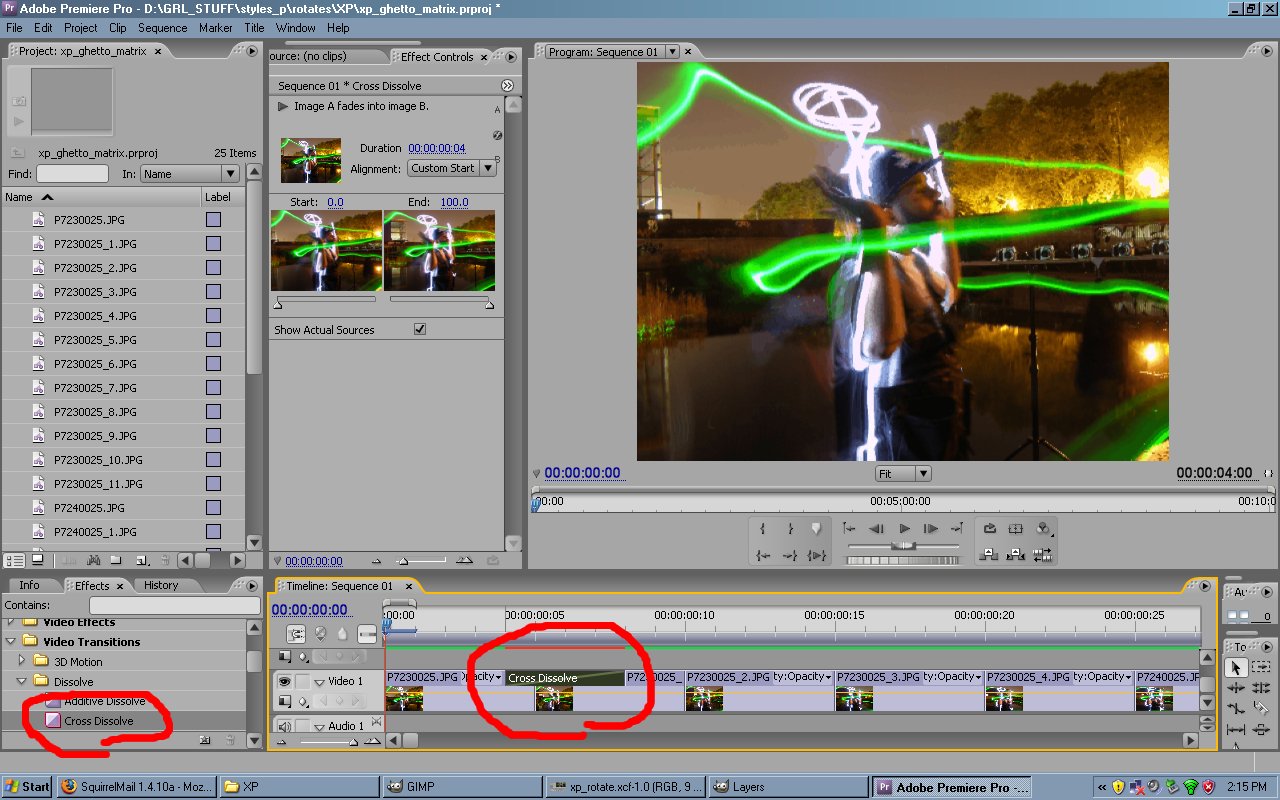
Task: Select the Selection tool in Tools panel
Action: click(x=1237, y=667)
